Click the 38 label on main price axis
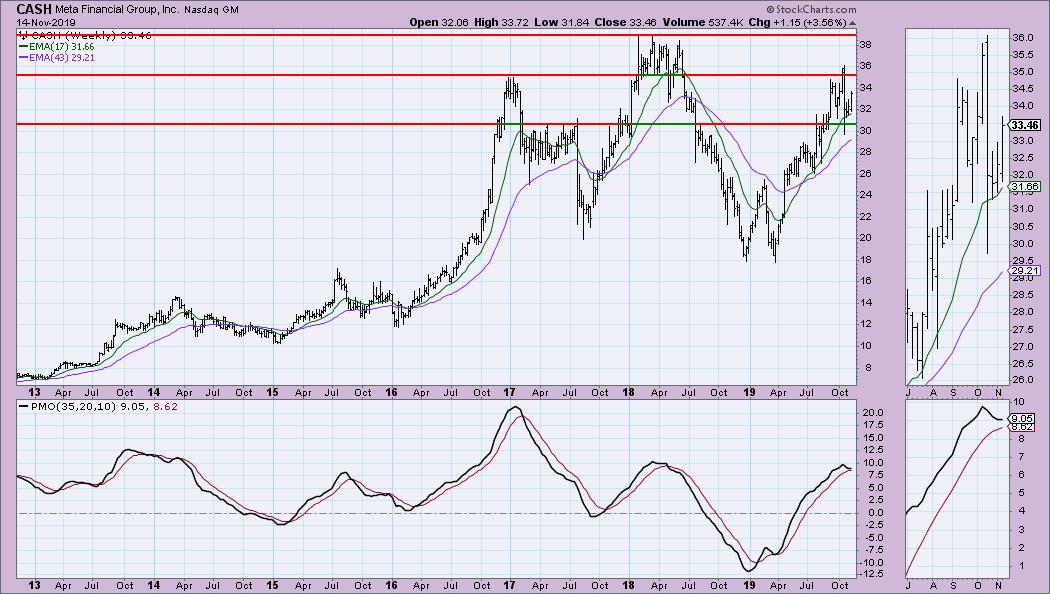This screenshot has height=594, width=1050. point(865,44)
